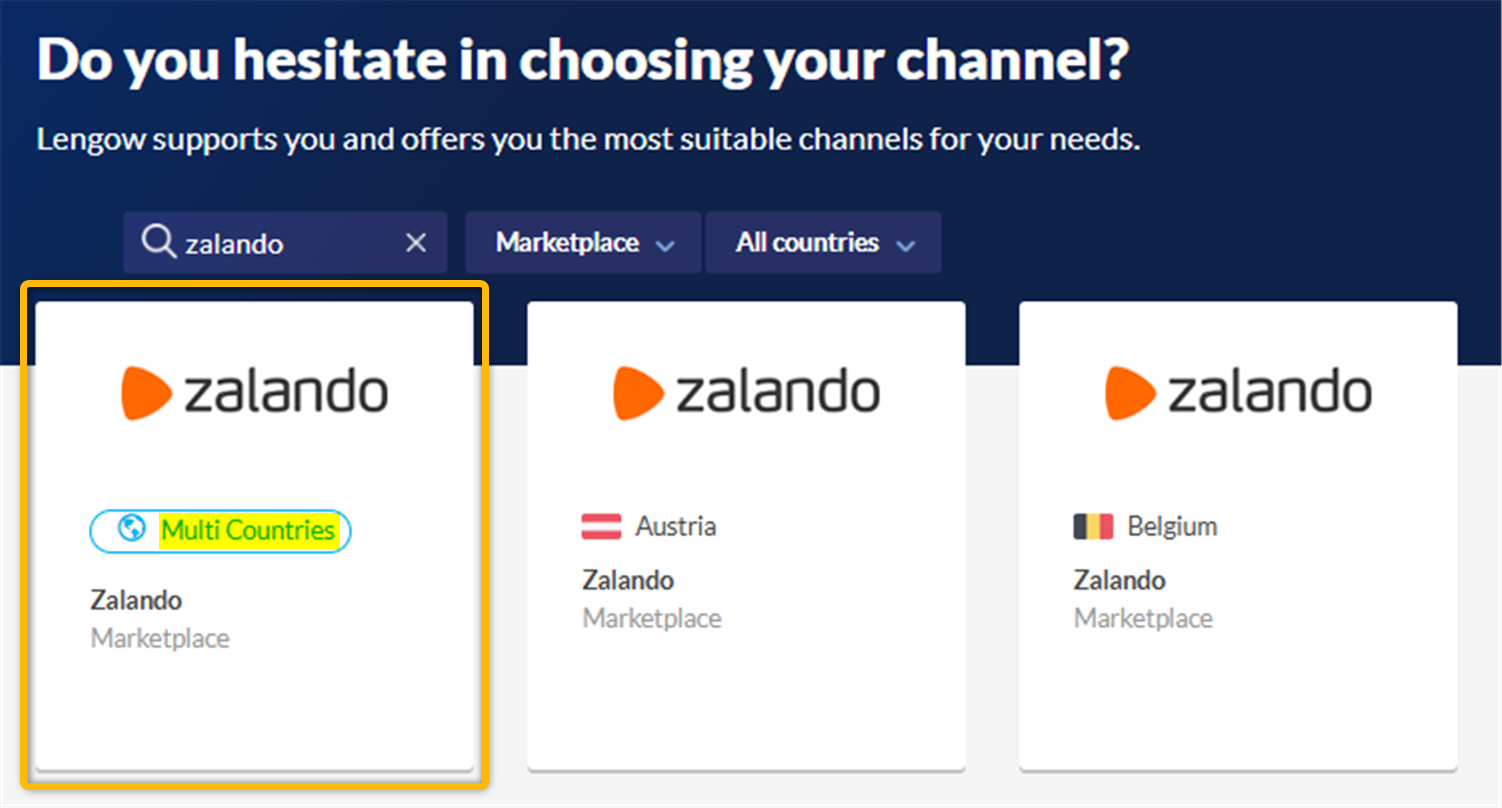Clear the zalando search text
Screen dimensions: 1502x808
416,243
